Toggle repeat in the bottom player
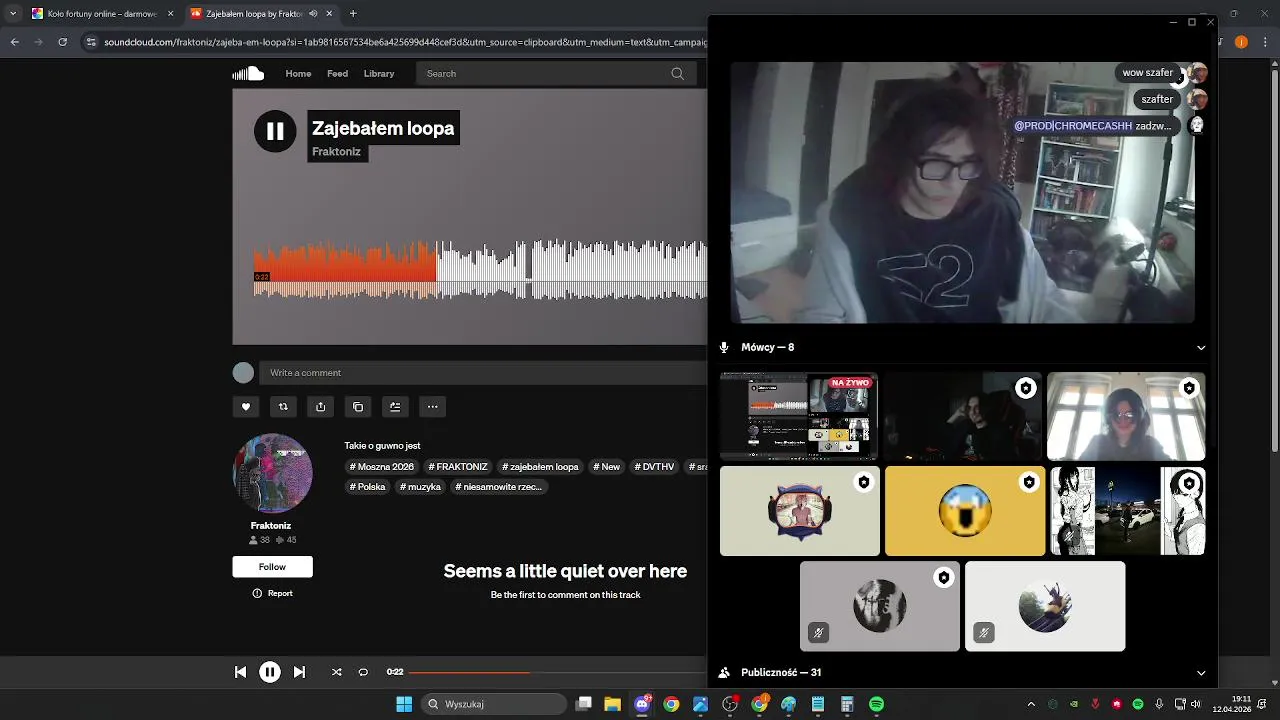1280x720 pixels. tap(363, 672)
